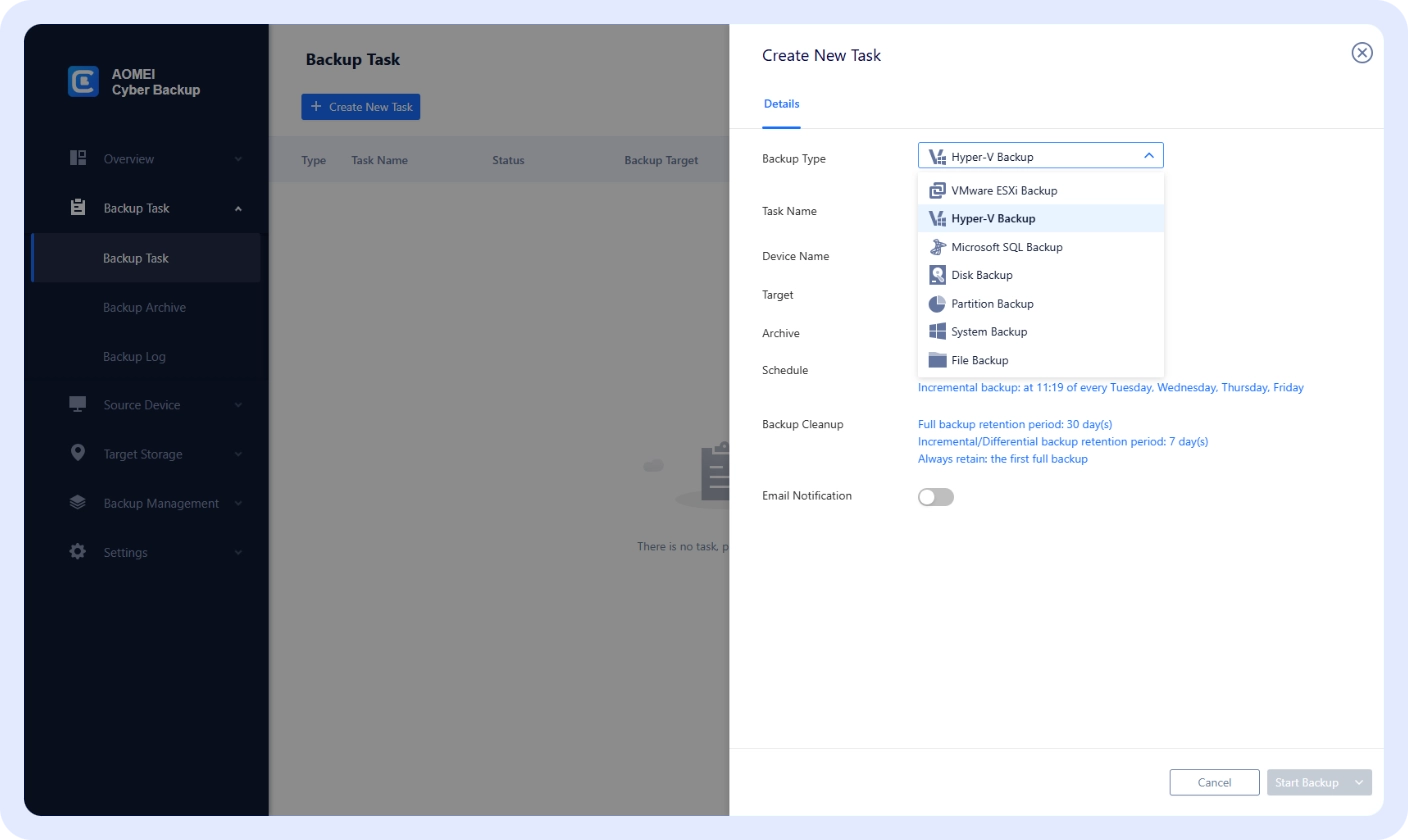The width and height of the screenshot is (1408, 840).
Task: Expand the Source Device sidebar section
Action: coord(238,405)
